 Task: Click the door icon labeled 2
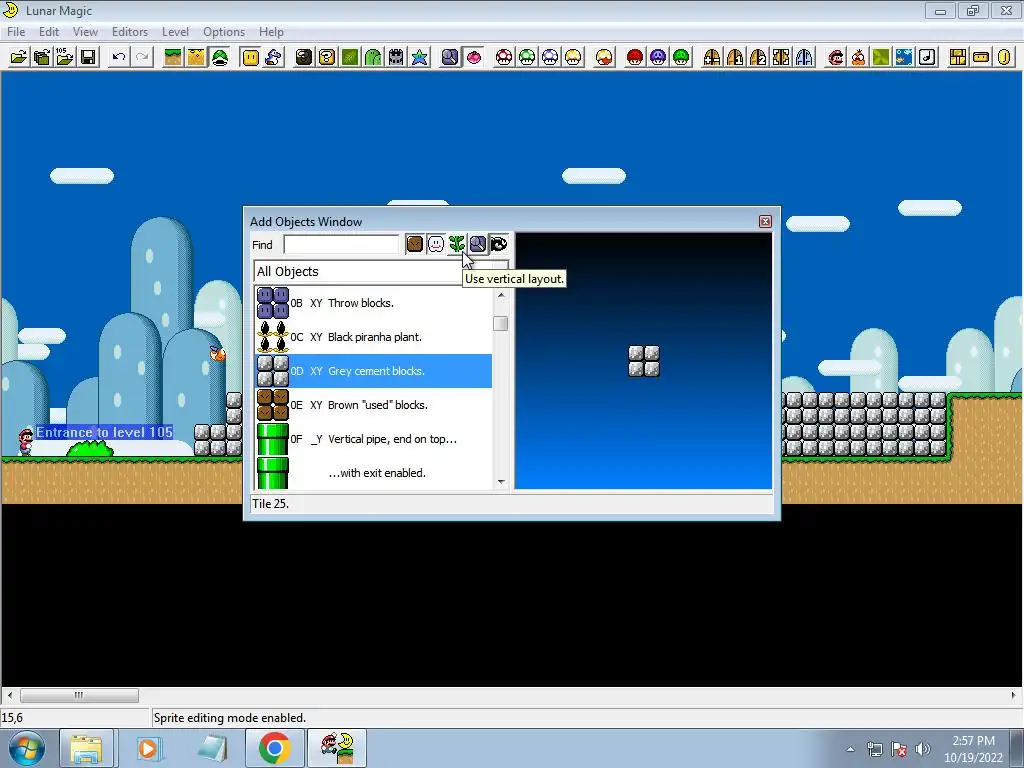(x=758, y=57)
